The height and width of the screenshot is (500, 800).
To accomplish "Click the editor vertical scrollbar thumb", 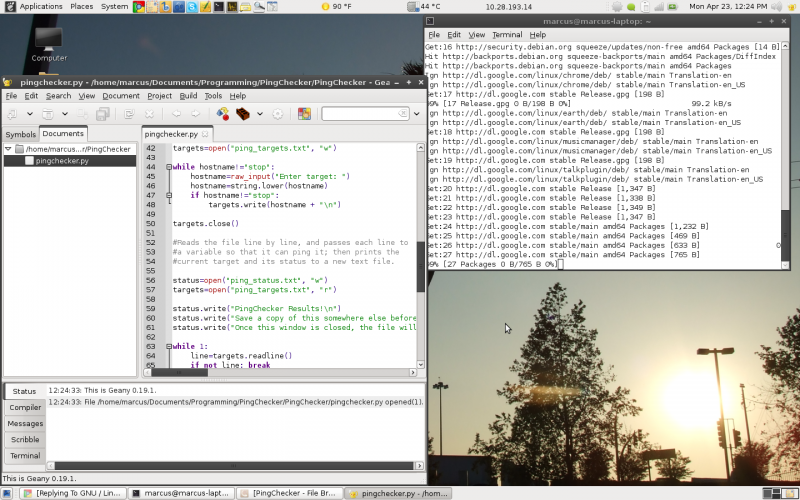I will tap(420, 267).
